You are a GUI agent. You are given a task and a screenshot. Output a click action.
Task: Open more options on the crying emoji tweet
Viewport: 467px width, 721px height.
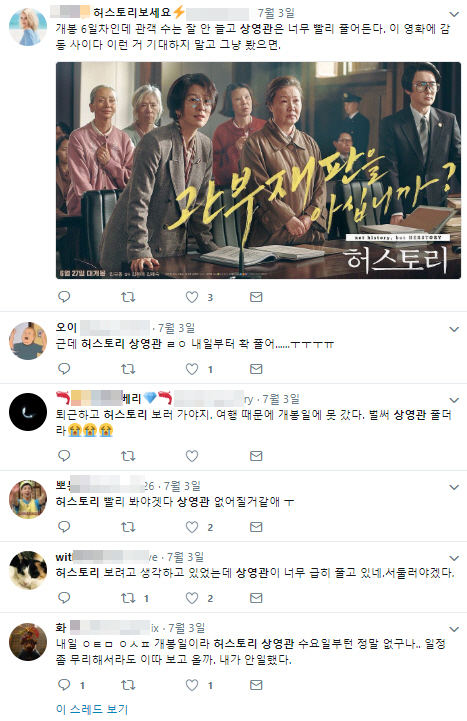(454, 400)
